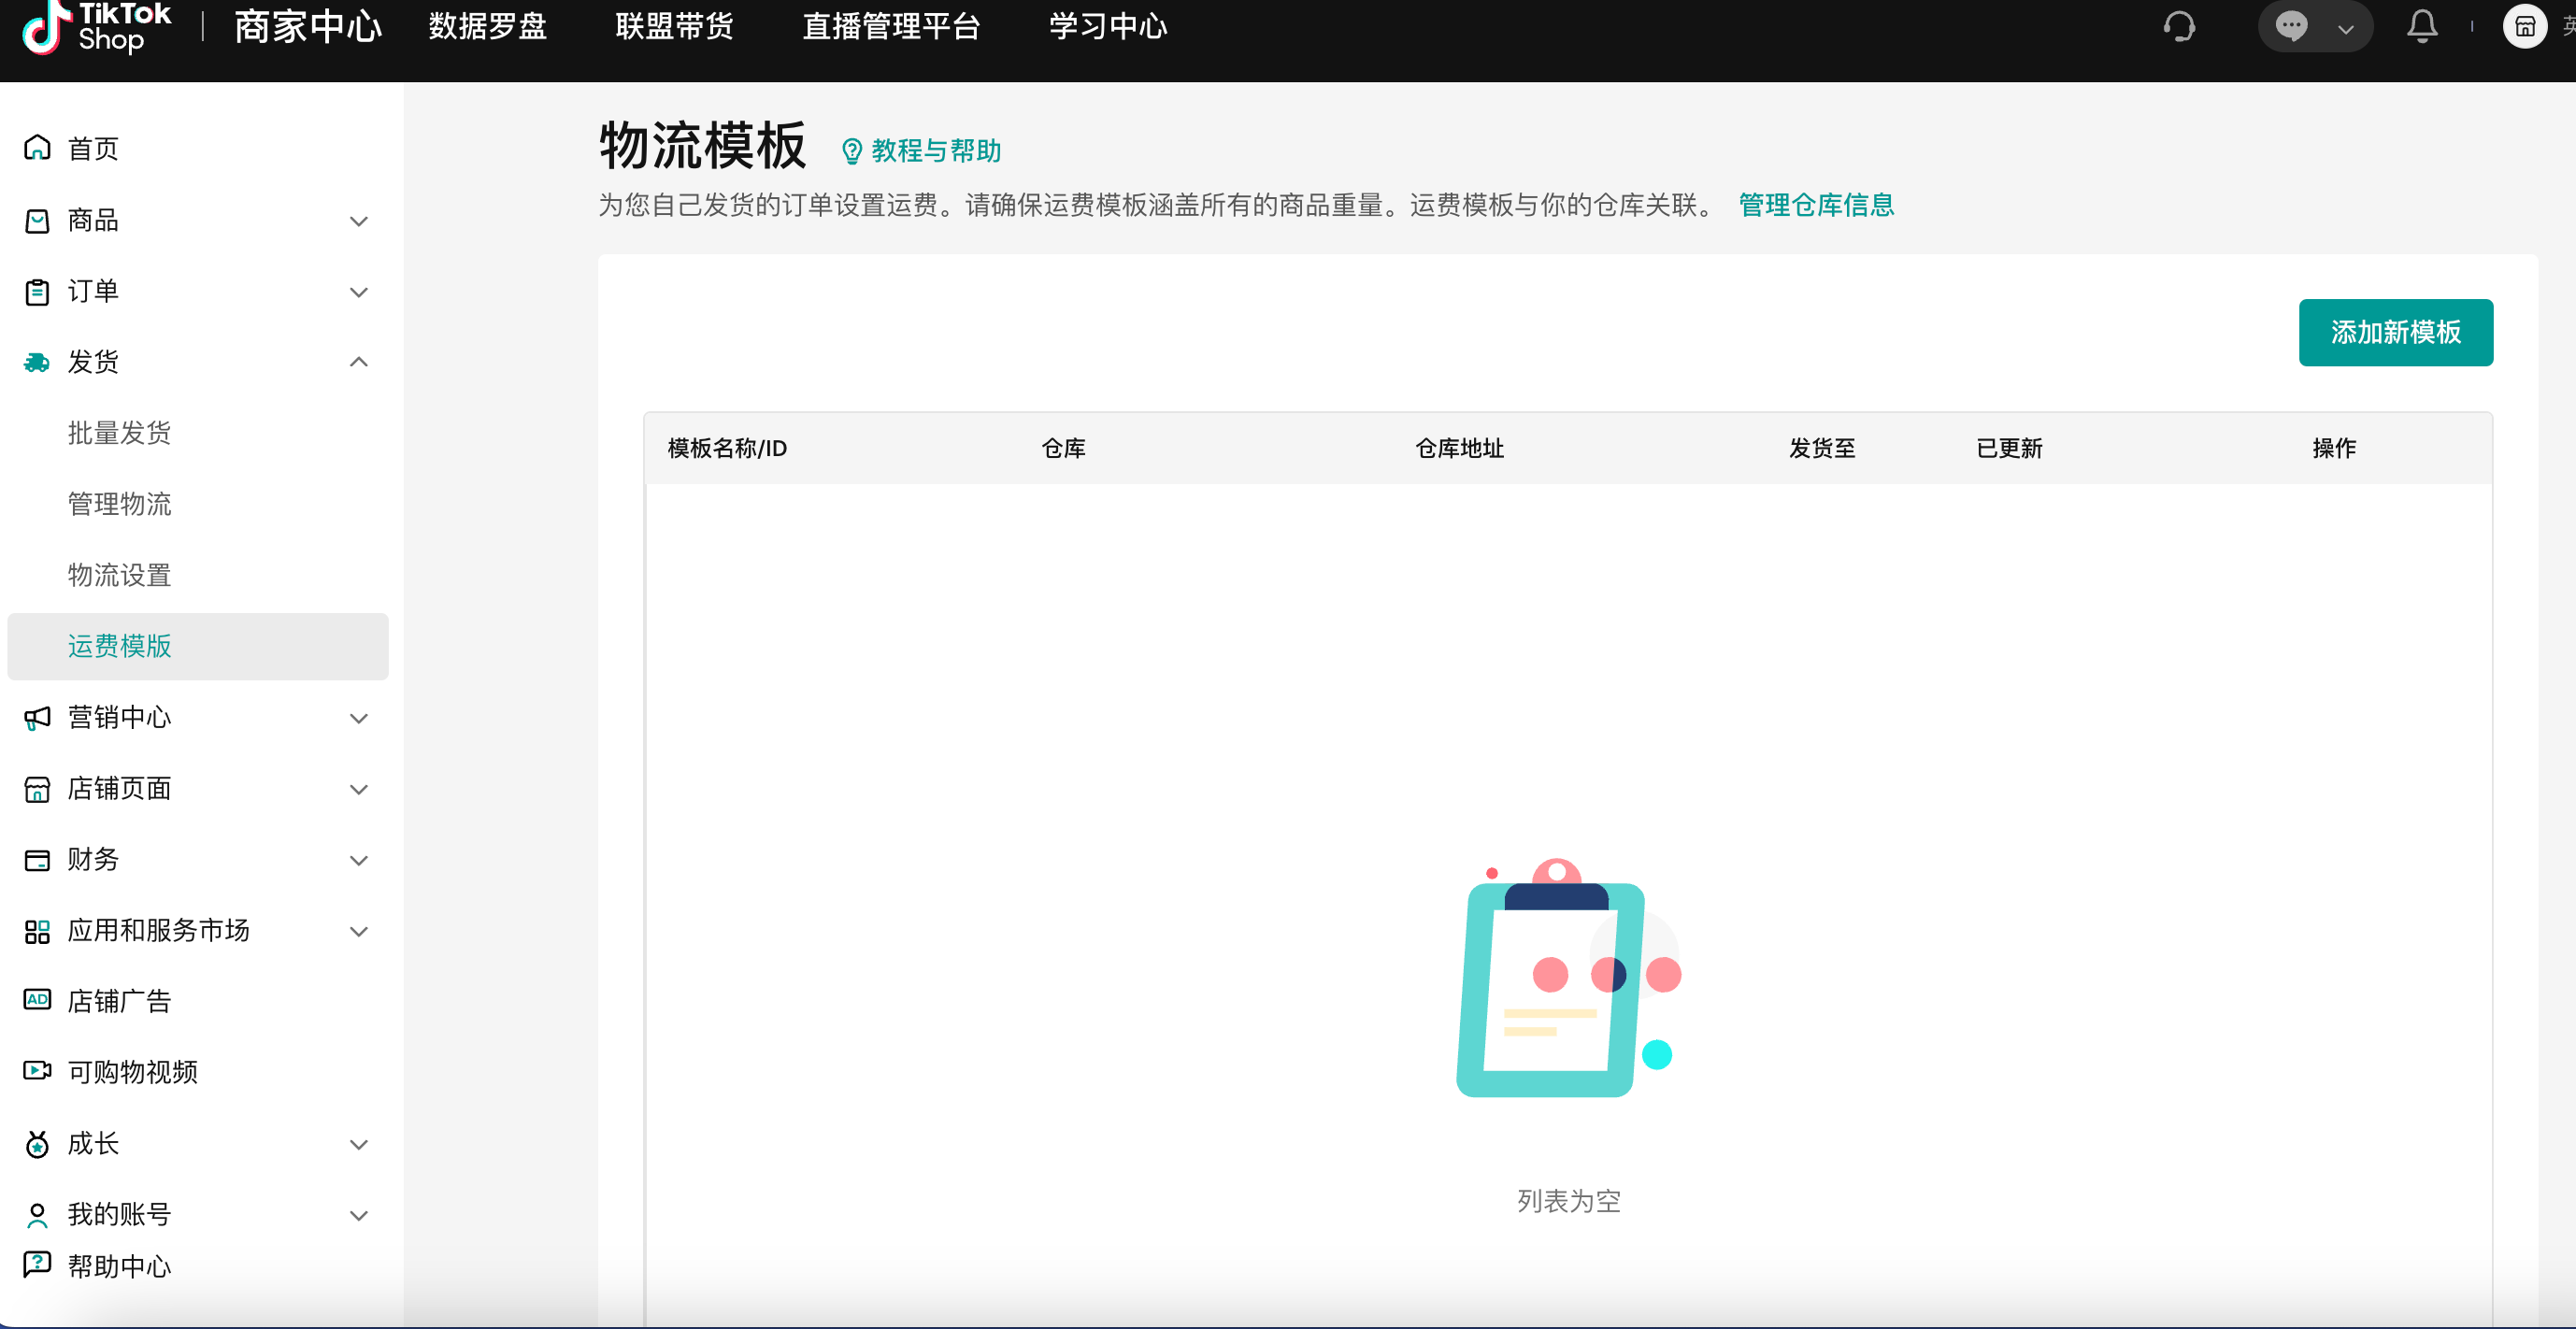The image size is (2576, 1329).
Task: Click the 店铺广告 AD icon
Action: click(x=37, y=1000)
